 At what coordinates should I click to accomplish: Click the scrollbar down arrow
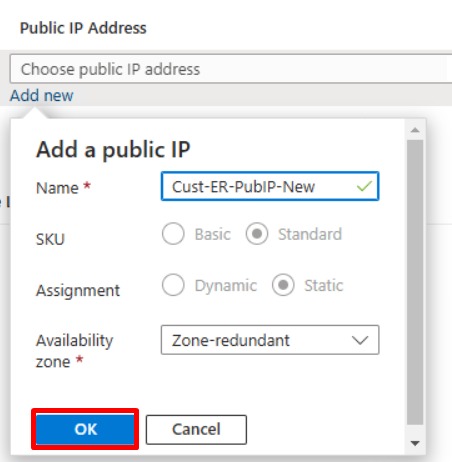click(x=415, y=443)
